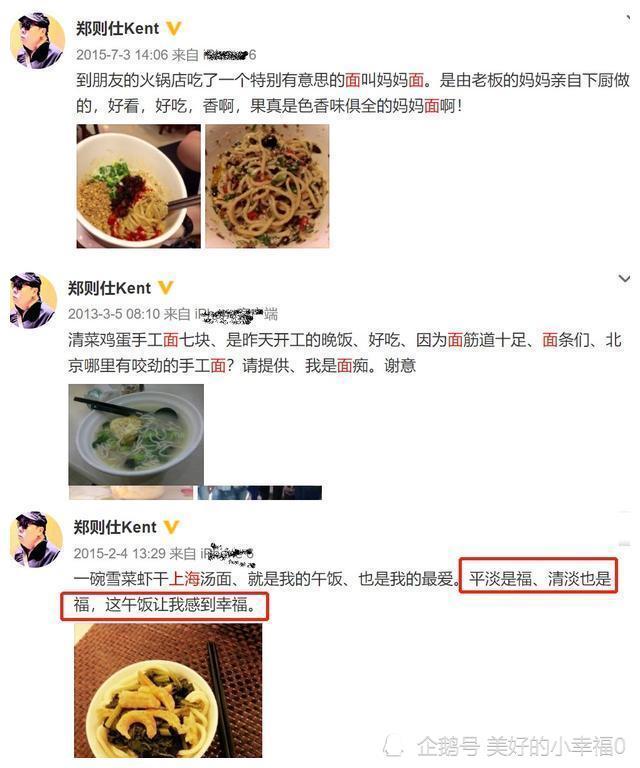
Task: Open username 郑则仕Kent on second post
Action: pos(110,288)
